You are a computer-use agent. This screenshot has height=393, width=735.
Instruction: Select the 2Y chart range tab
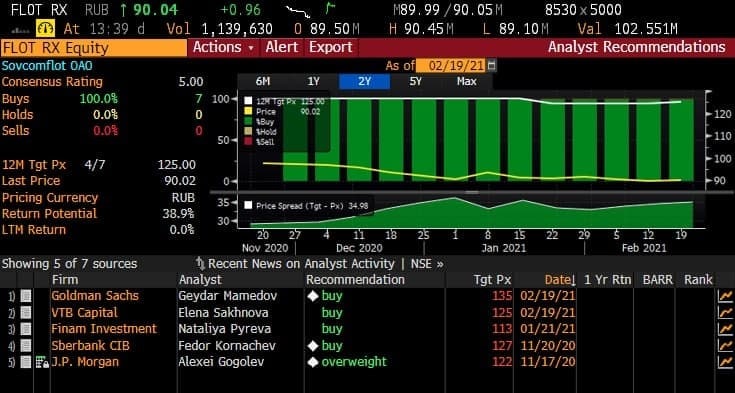click(364, 81)
